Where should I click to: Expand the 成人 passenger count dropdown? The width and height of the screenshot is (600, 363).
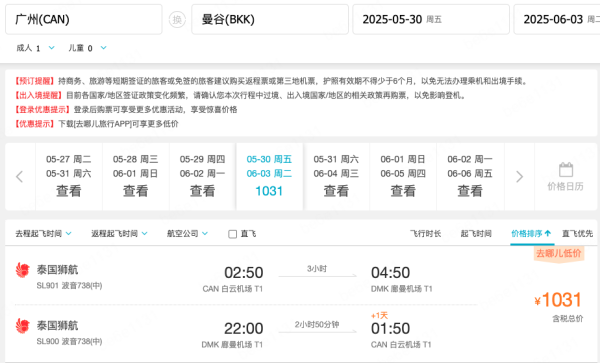[x=51, y=48]
